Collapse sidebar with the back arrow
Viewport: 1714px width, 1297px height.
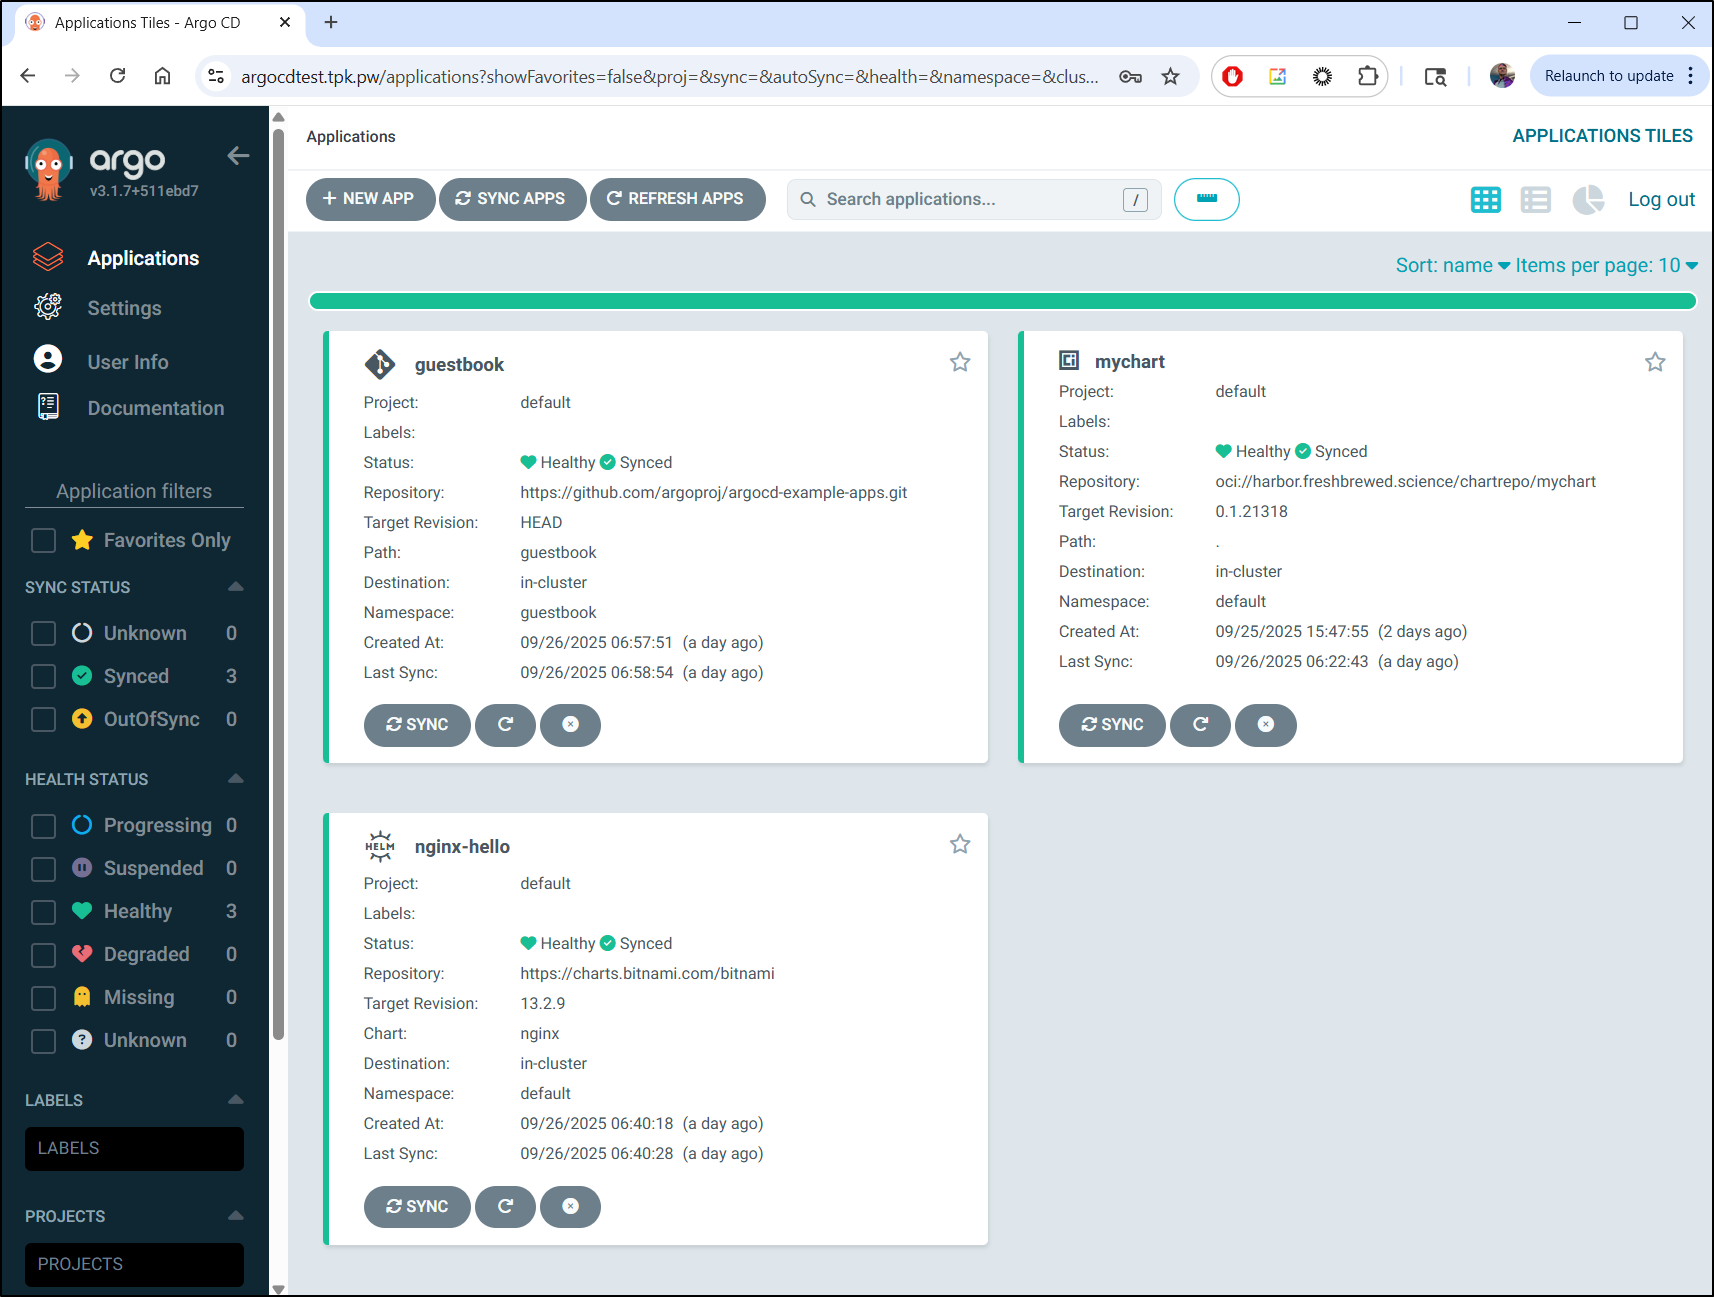point(238,156)
